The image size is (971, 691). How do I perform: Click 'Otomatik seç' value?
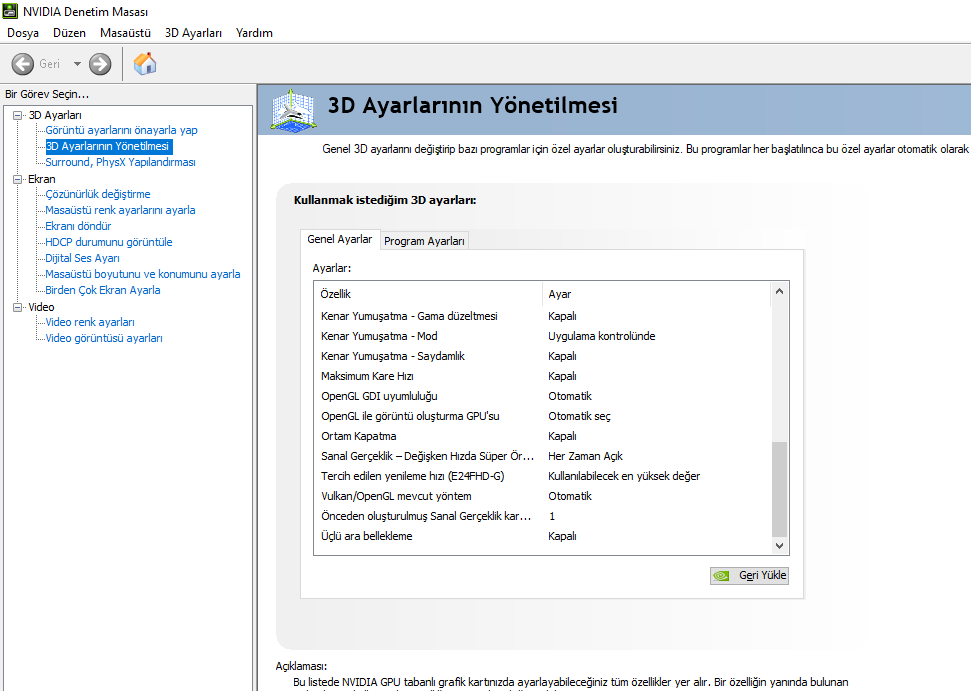pos(579,416)
